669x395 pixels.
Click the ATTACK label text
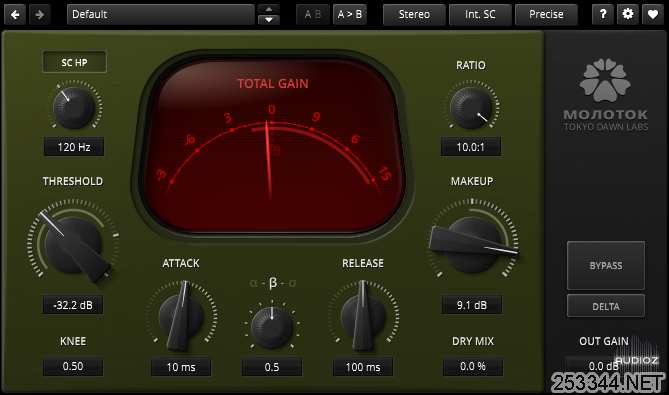click(181, 263)
